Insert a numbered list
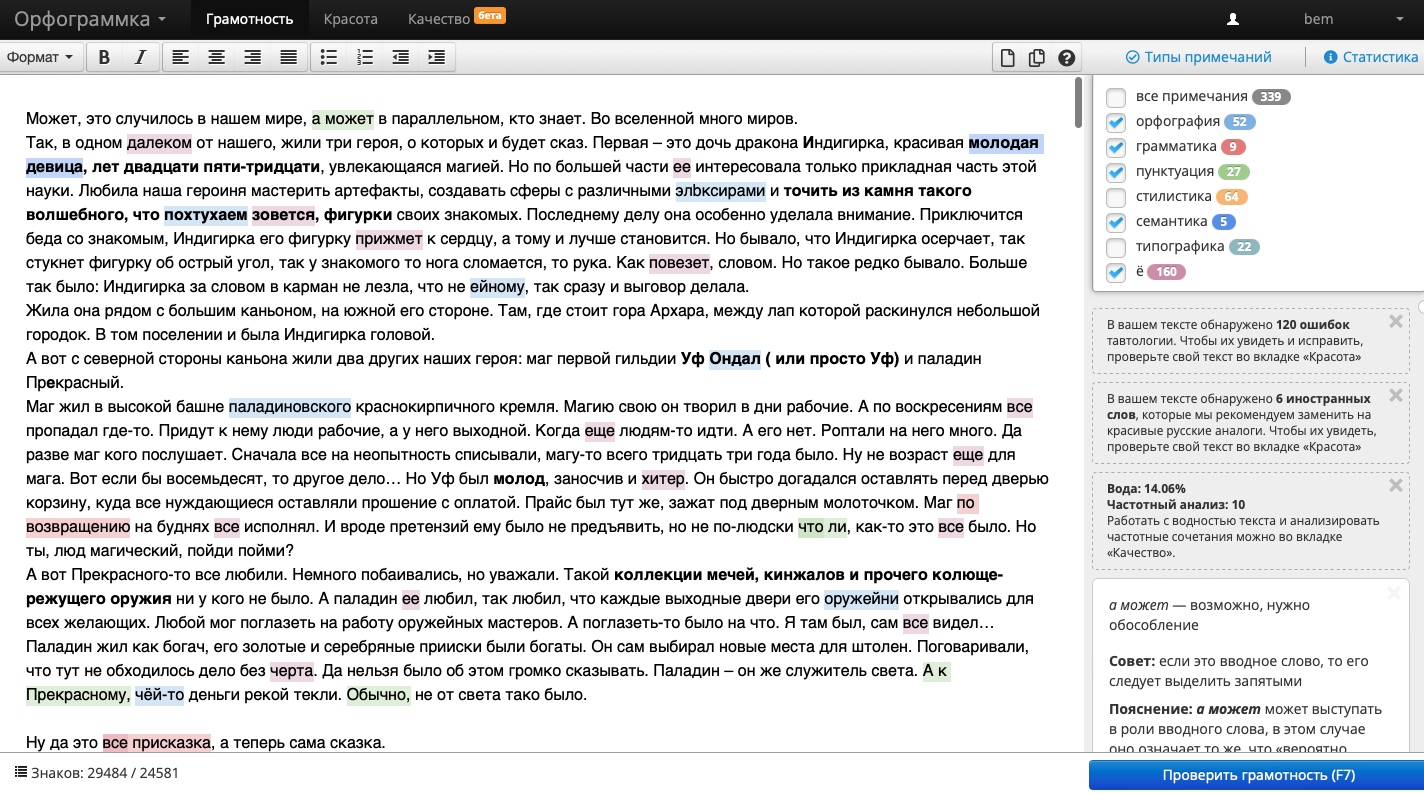 coord(365,57)
